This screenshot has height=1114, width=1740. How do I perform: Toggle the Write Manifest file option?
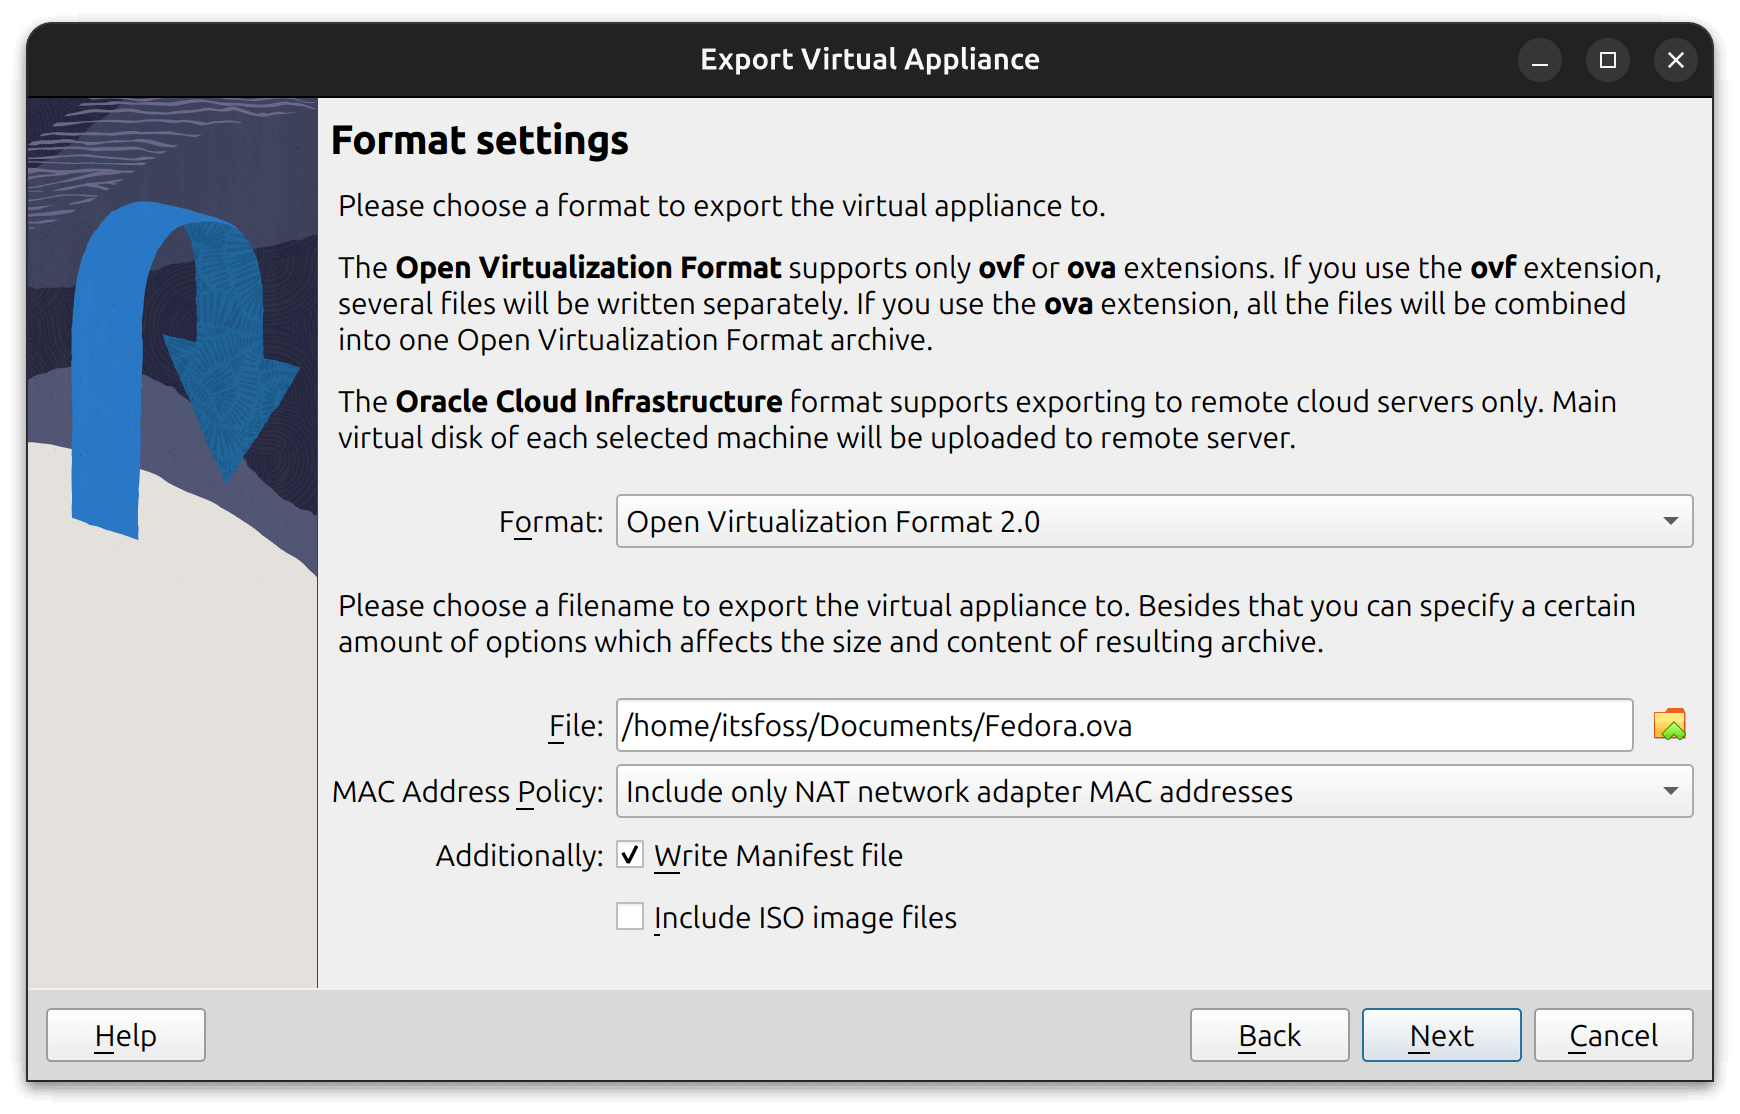630,855
